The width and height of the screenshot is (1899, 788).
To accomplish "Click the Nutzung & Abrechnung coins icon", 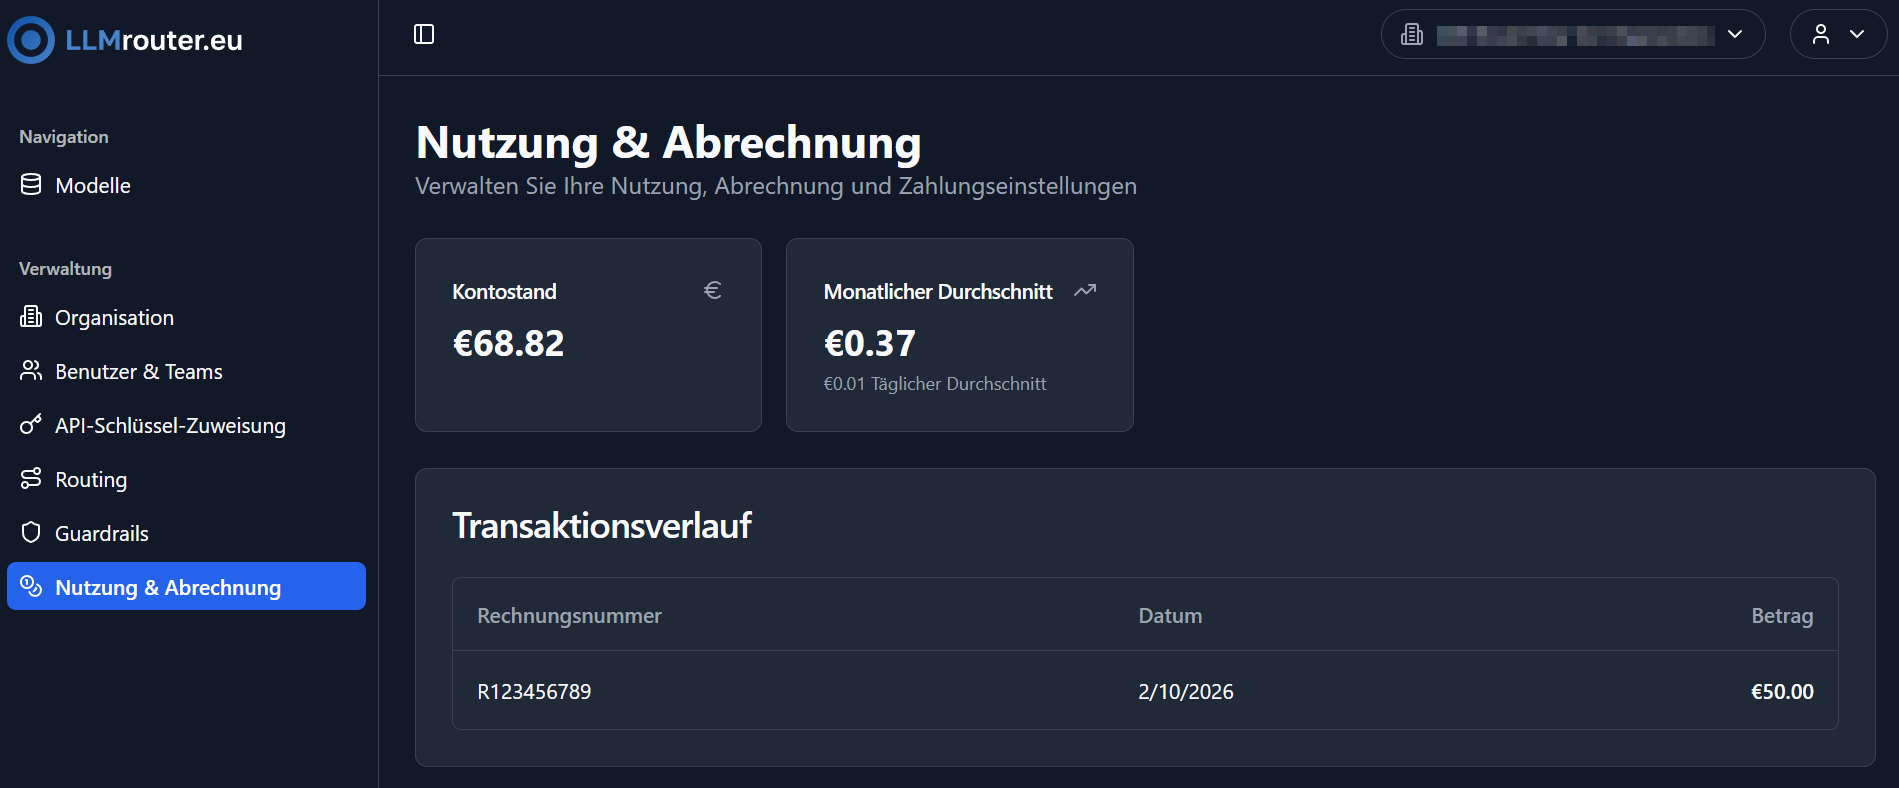I will click(x=30, y=586).
